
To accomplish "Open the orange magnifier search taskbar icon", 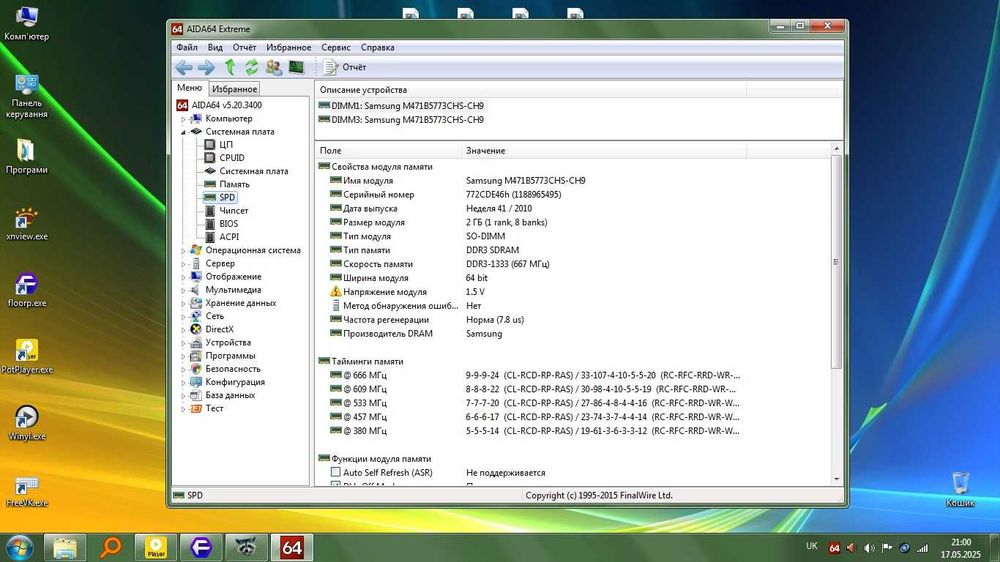I will (110, 547).
